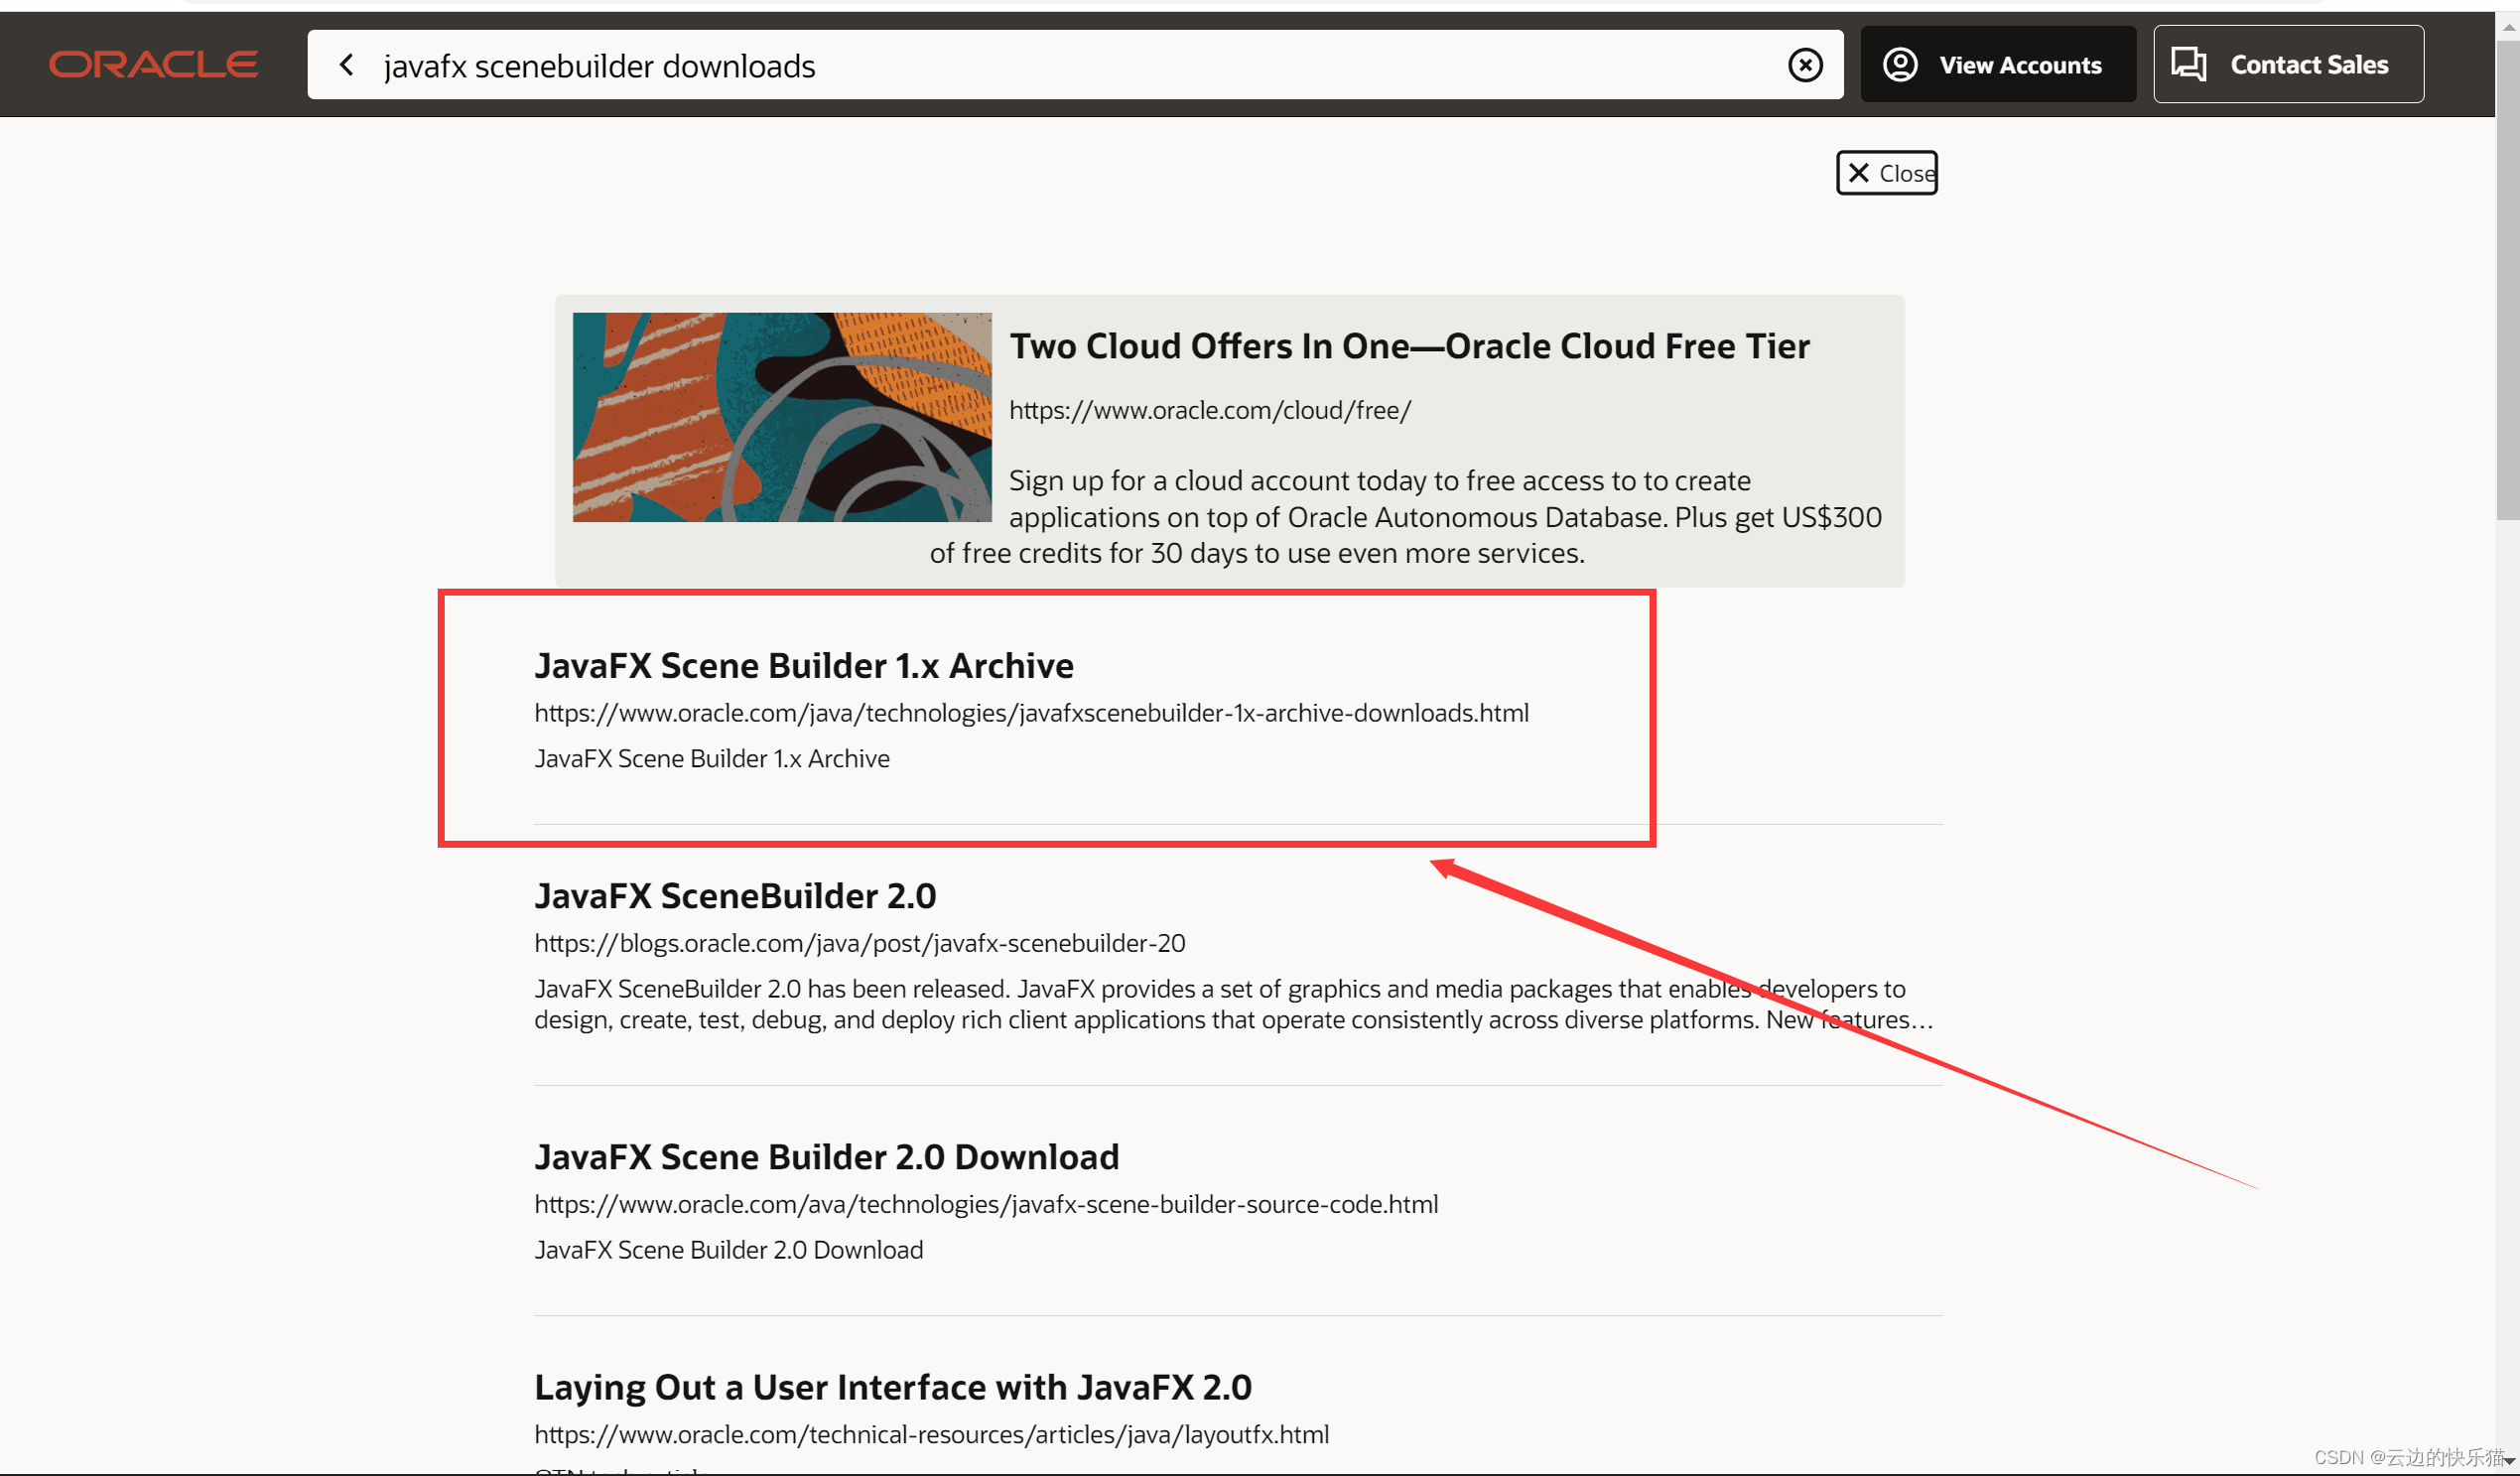The image size is (2520, 1476).
Task: Open the Oracle Cloud Free Tier abstract thumbnail
Action: pyautogui.click(x=781, y=417)
